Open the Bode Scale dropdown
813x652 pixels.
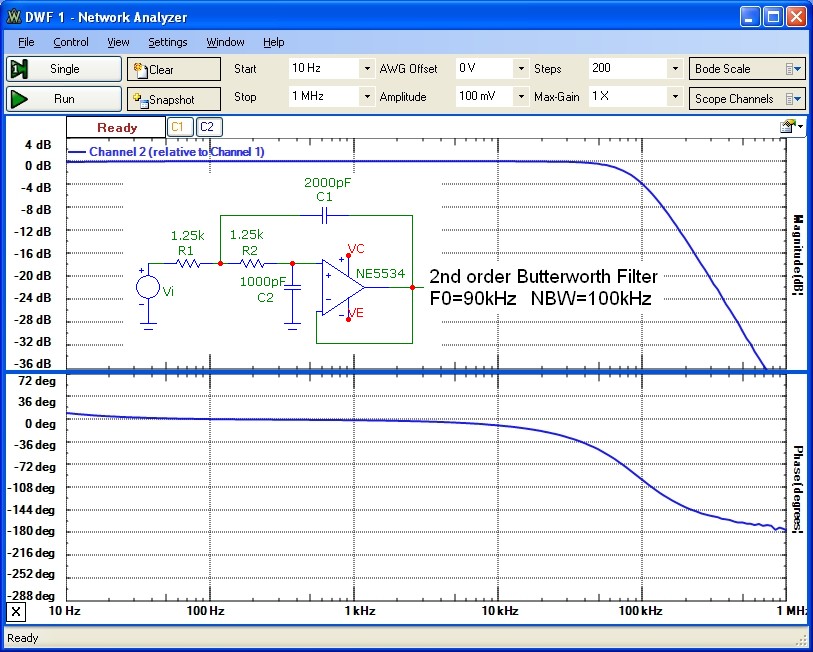point(747,69)
